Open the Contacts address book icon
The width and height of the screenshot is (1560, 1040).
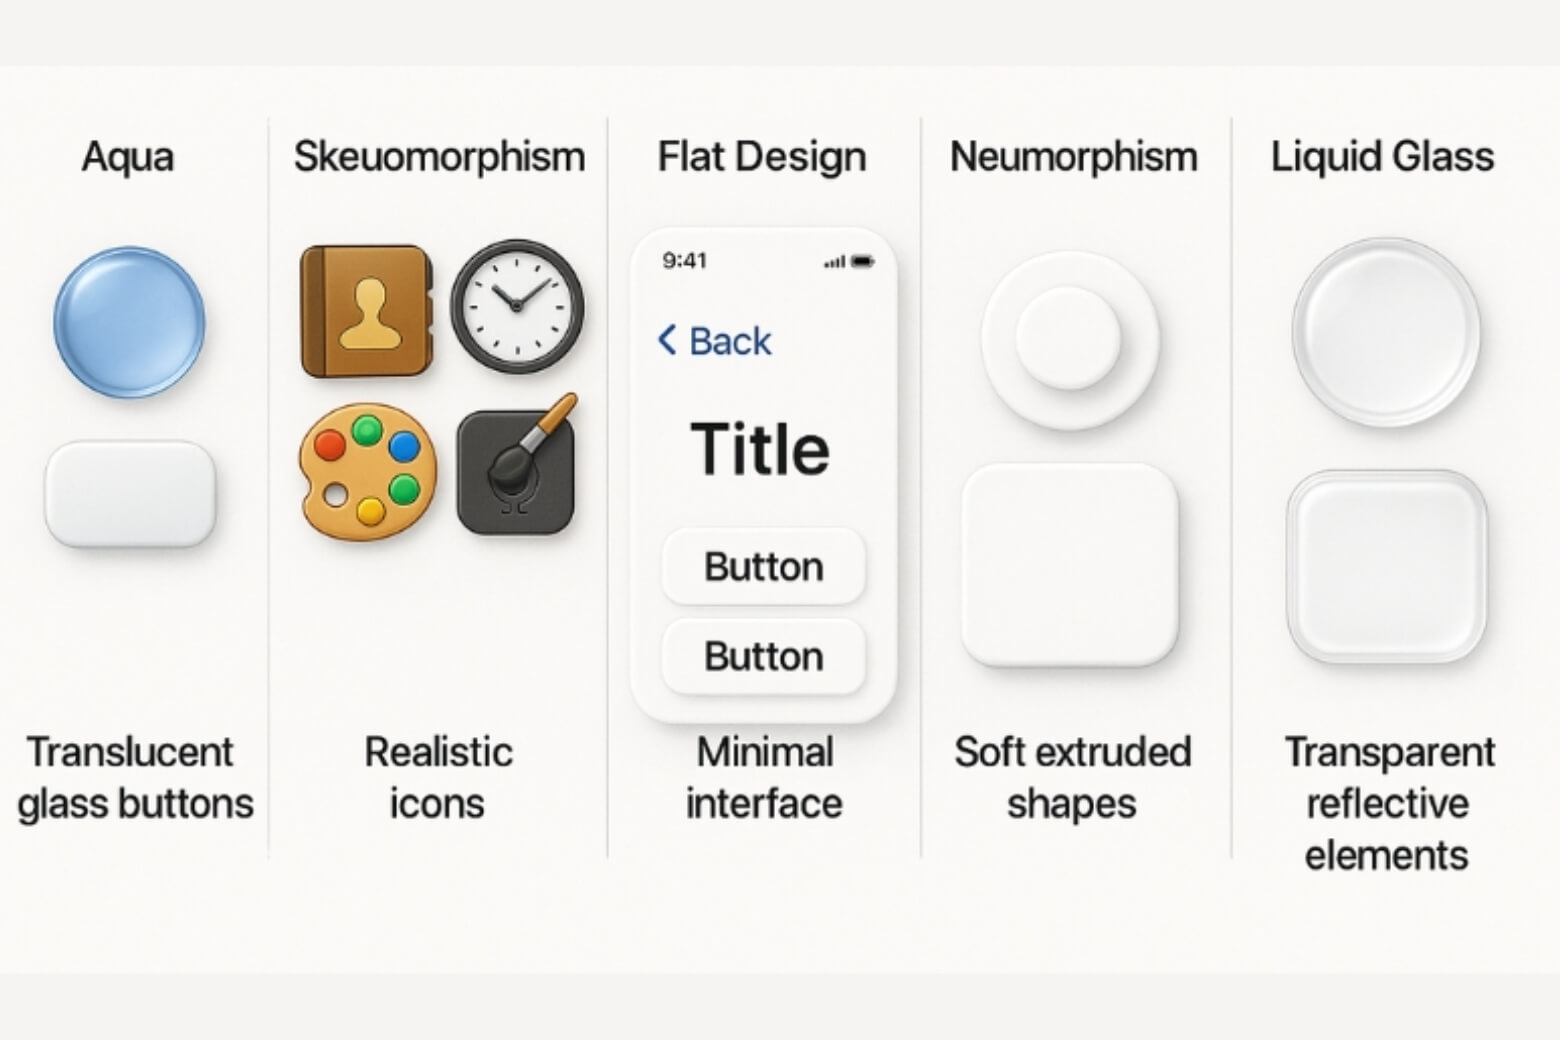click(x=366, y=311)
